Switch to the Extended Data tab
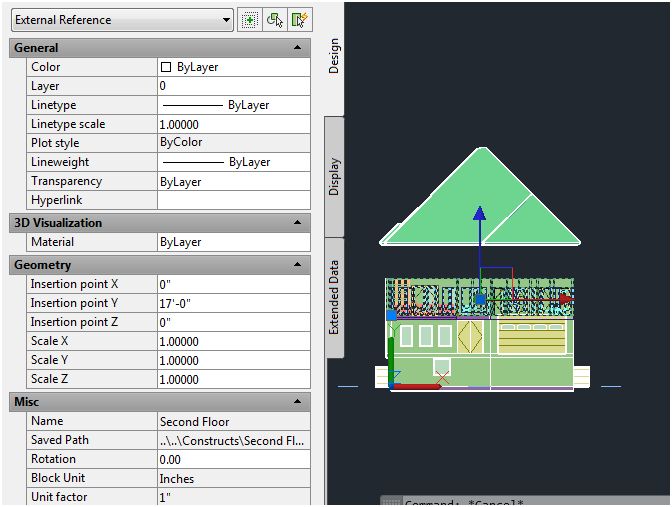 pos(334,297)
